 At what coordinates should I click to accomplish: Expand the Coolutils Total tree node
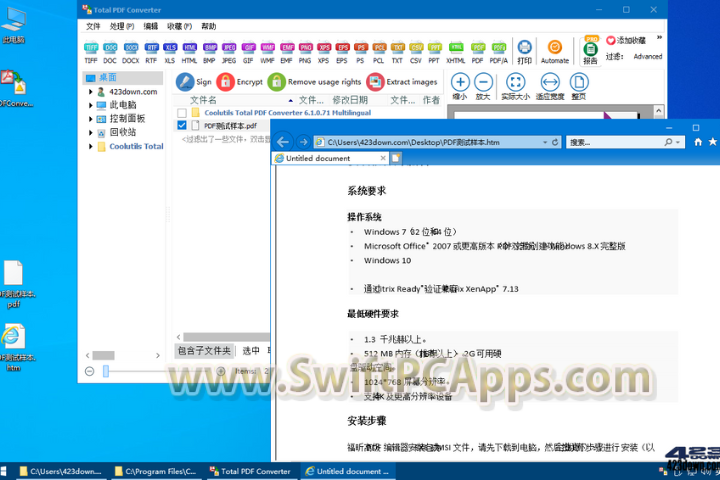90,147
